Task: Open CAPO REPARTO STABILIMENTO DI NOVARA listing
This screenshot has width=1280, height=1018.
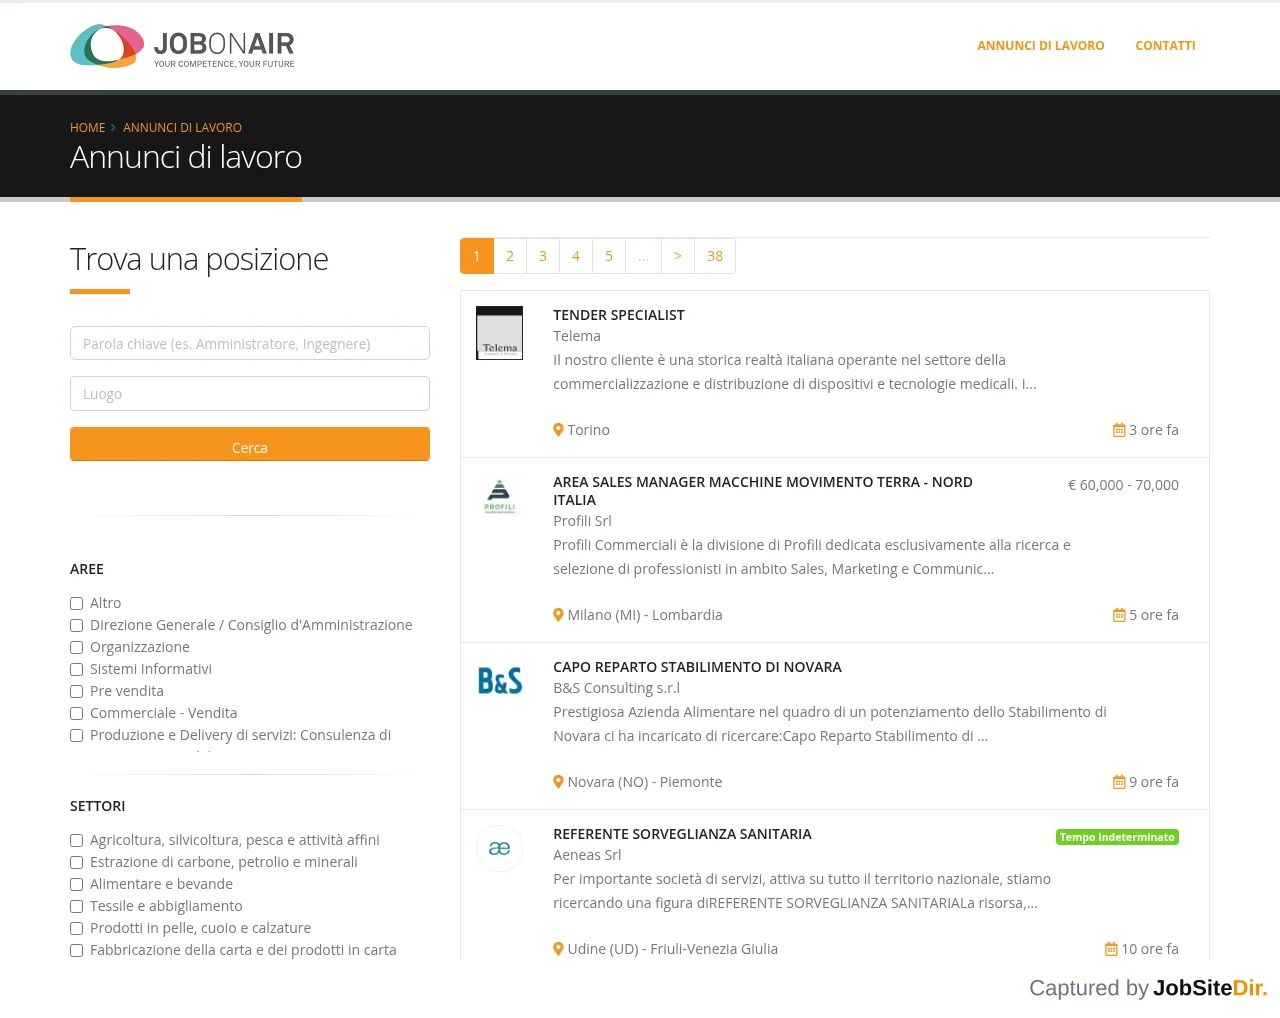Action: (697, 667)
